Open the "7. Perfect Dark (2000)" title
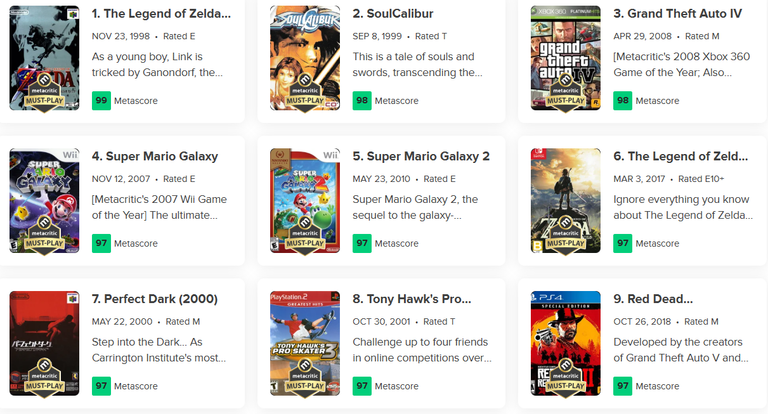 coord(155,299)
